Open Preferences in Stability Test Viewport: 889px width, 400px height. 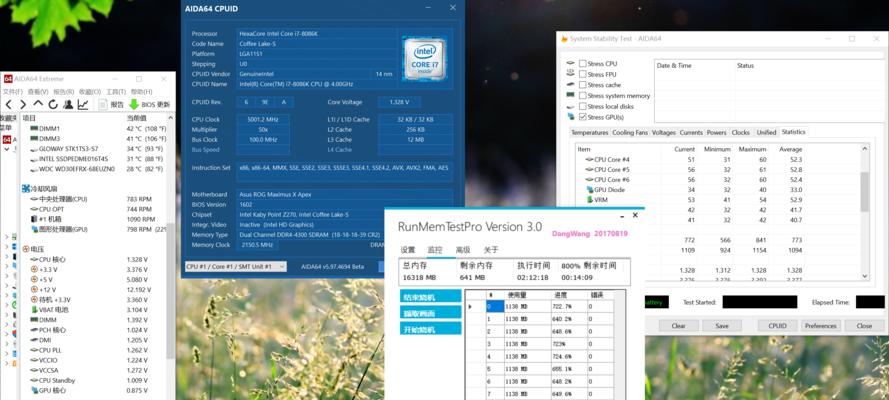pyautogui.click(x=821, y=326)
